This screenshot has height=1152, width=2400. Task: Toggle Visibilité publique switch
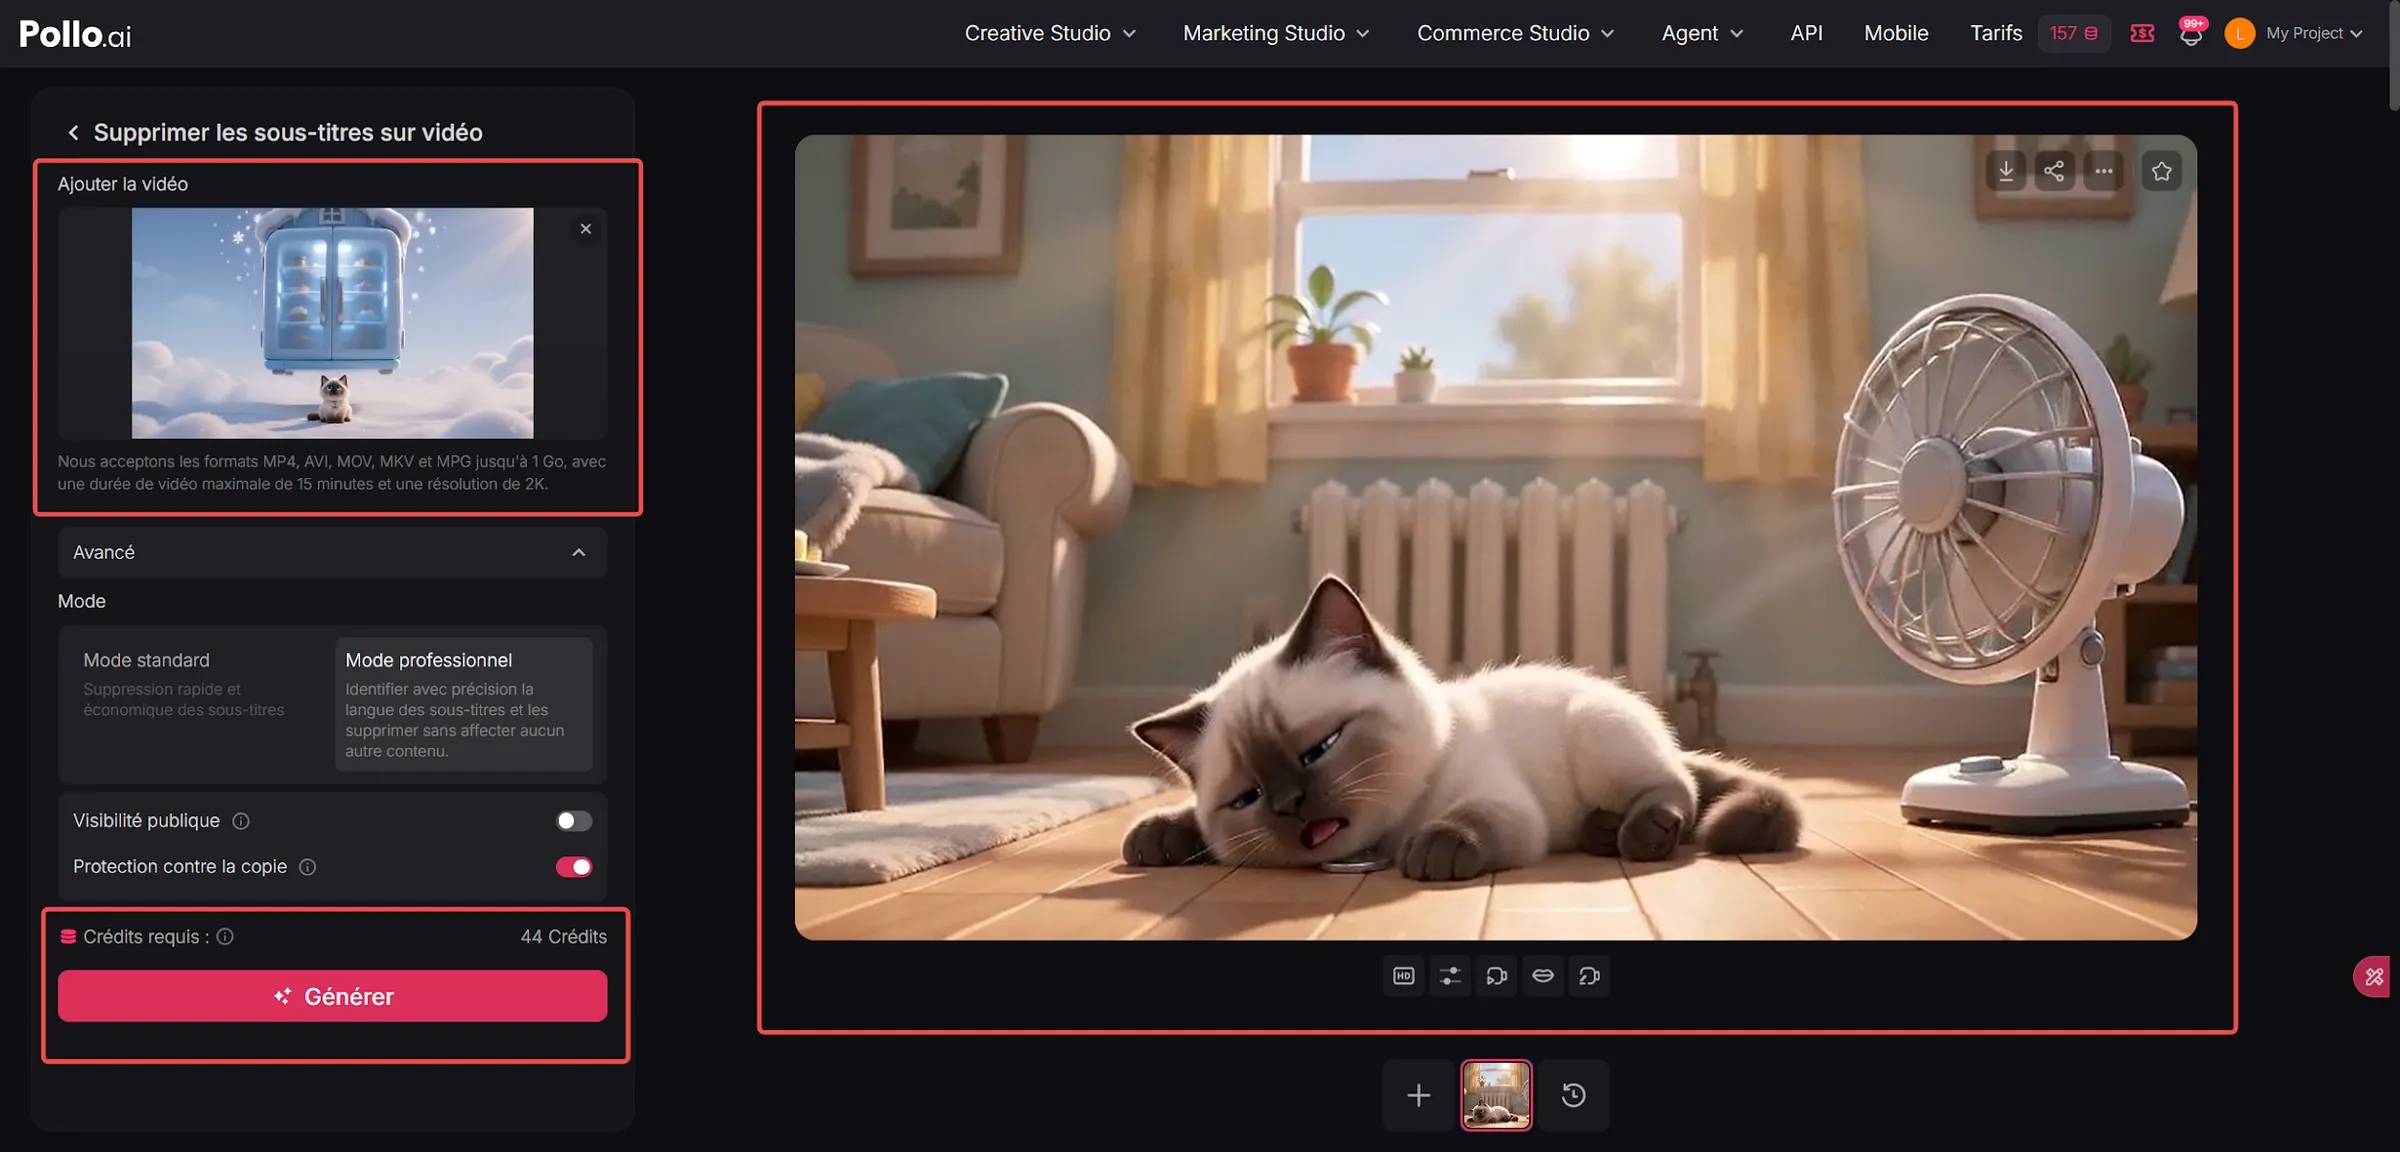tap(574, 821)
